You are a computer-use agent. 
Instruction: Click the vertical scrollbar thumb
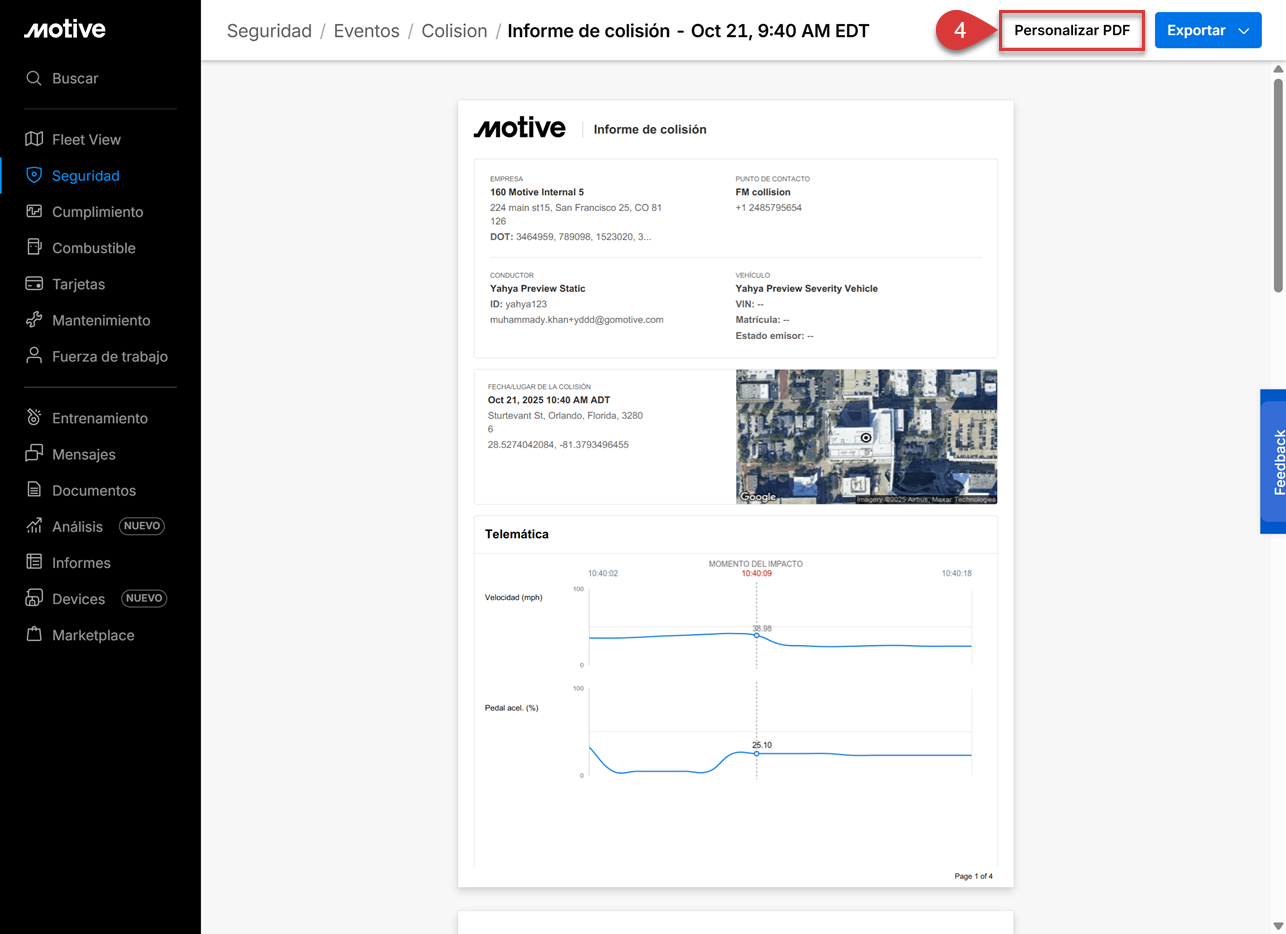point(1277,185)
